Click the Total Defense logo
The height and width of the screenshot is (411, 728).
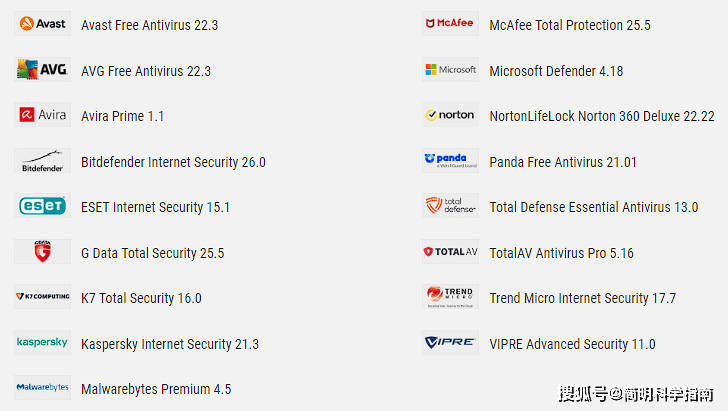pyautogui.click(x=450, y=206)
